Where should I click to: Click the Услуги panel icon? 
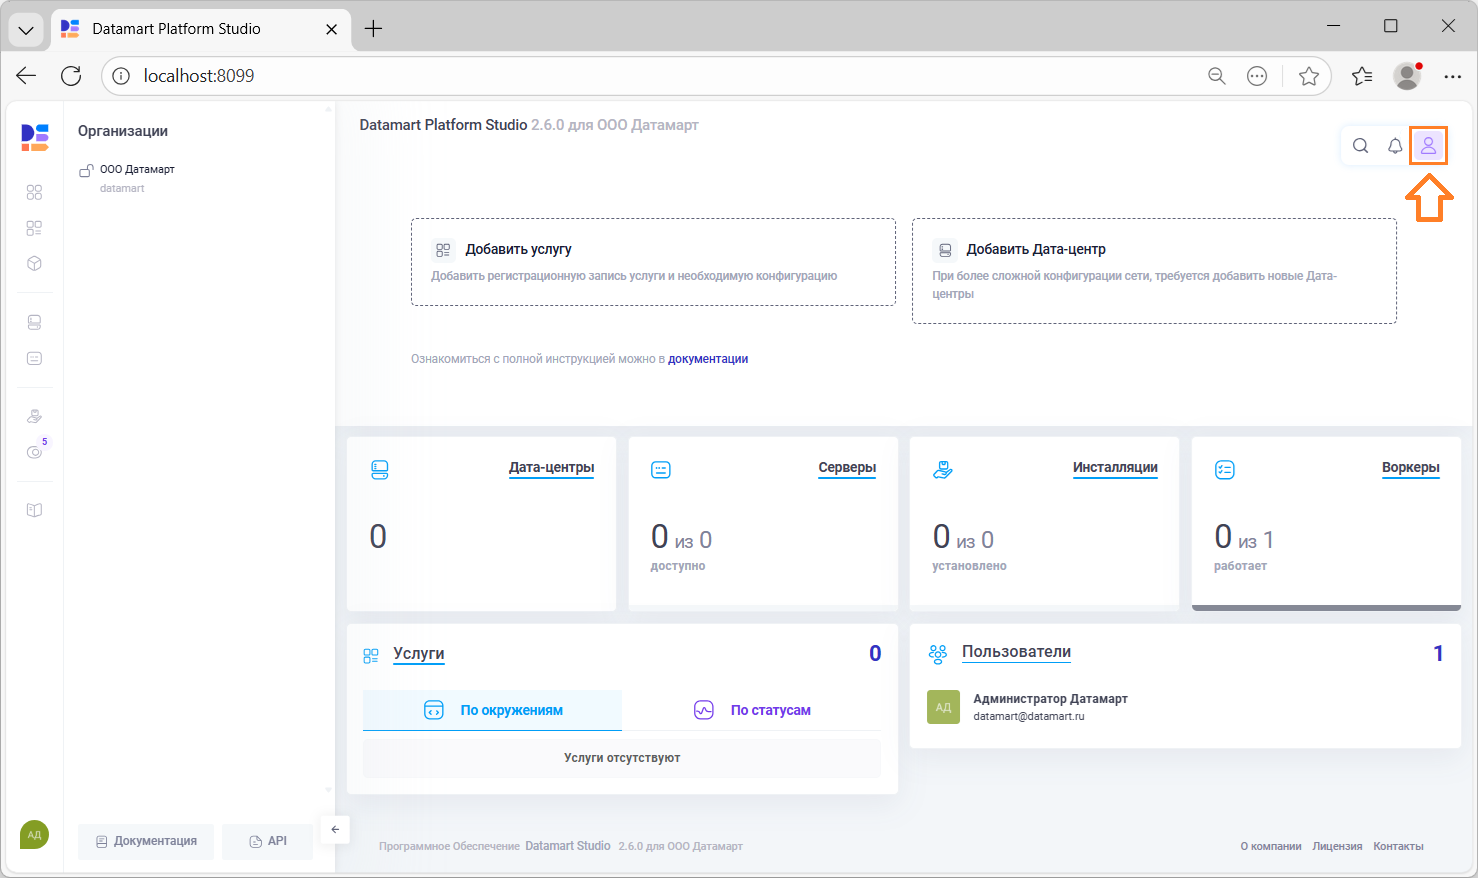(371, 656)
